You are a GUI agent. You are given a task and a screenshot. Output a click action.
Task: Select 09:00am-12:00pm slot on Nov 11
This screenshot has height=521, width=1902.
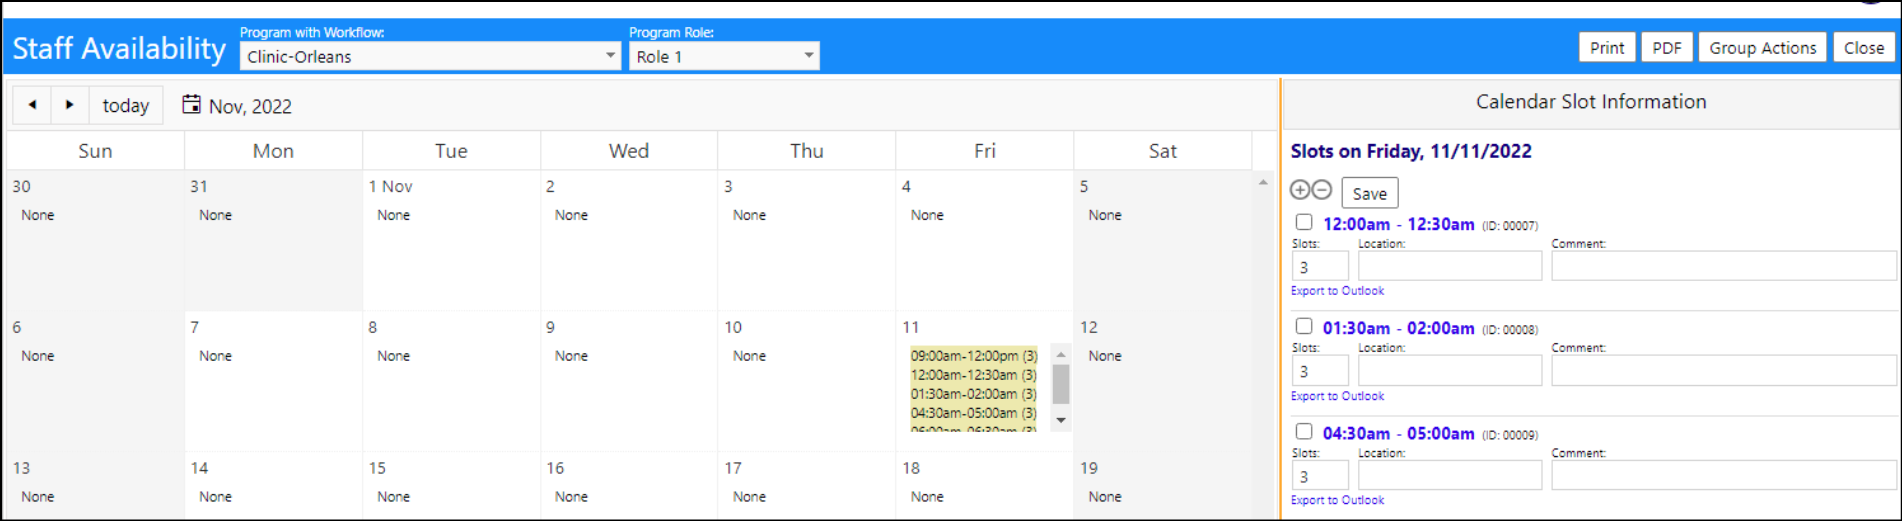click(x=973, y=356)
